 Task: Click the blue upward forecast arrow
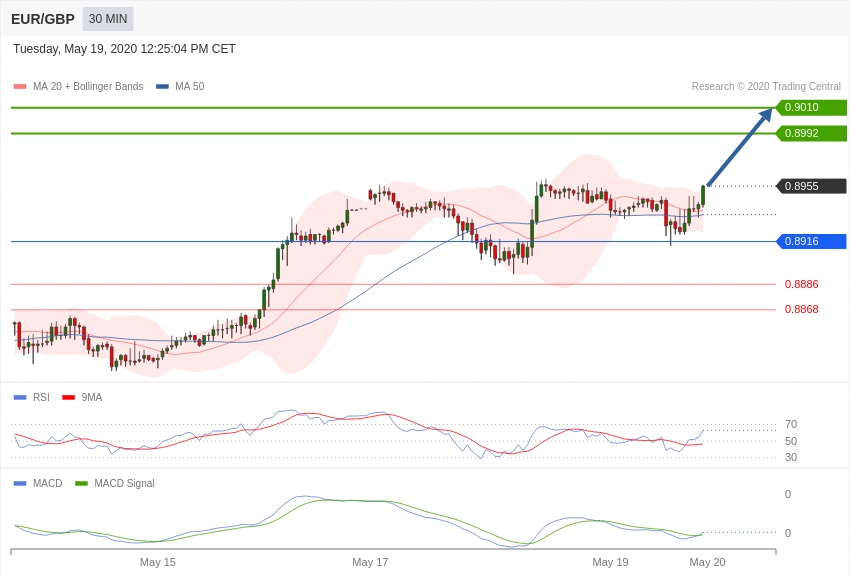[740, 147]
